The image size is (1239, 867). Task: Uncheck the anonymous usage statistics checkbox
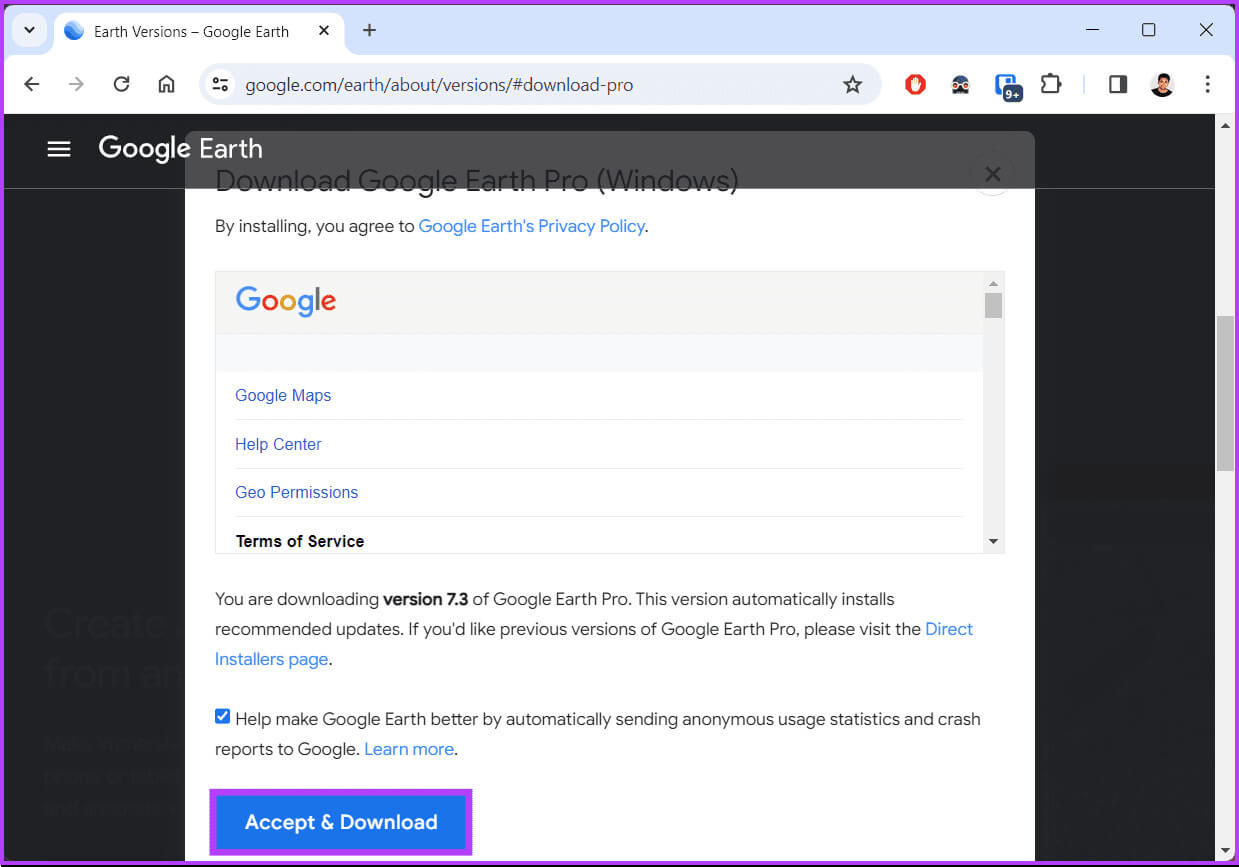222,716
